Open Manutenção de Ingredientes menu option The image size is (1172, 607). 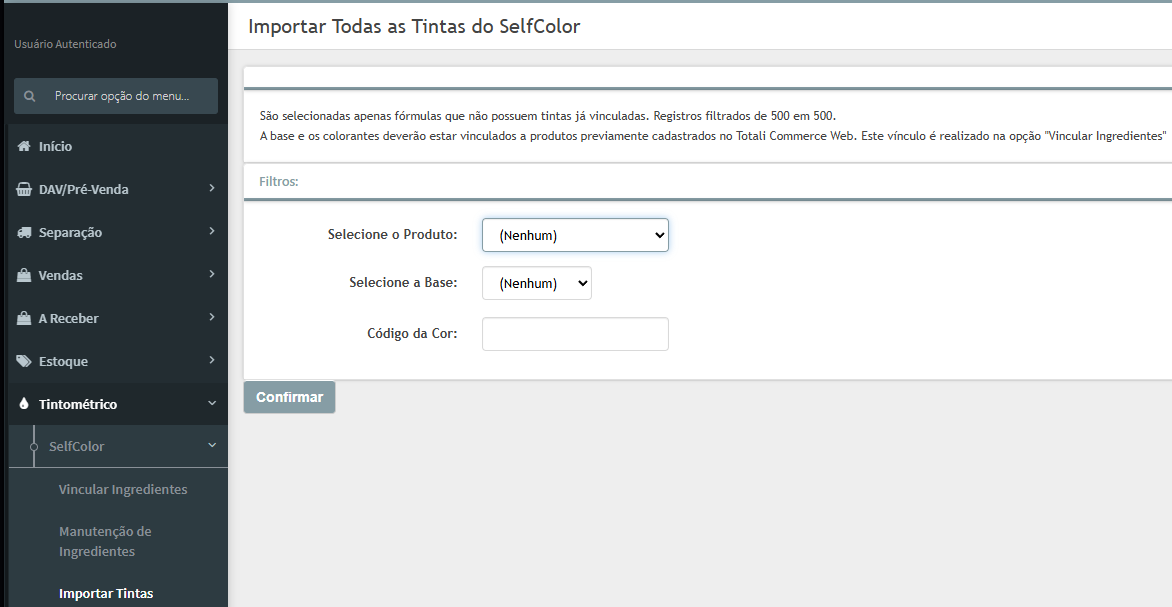point(105,541)
